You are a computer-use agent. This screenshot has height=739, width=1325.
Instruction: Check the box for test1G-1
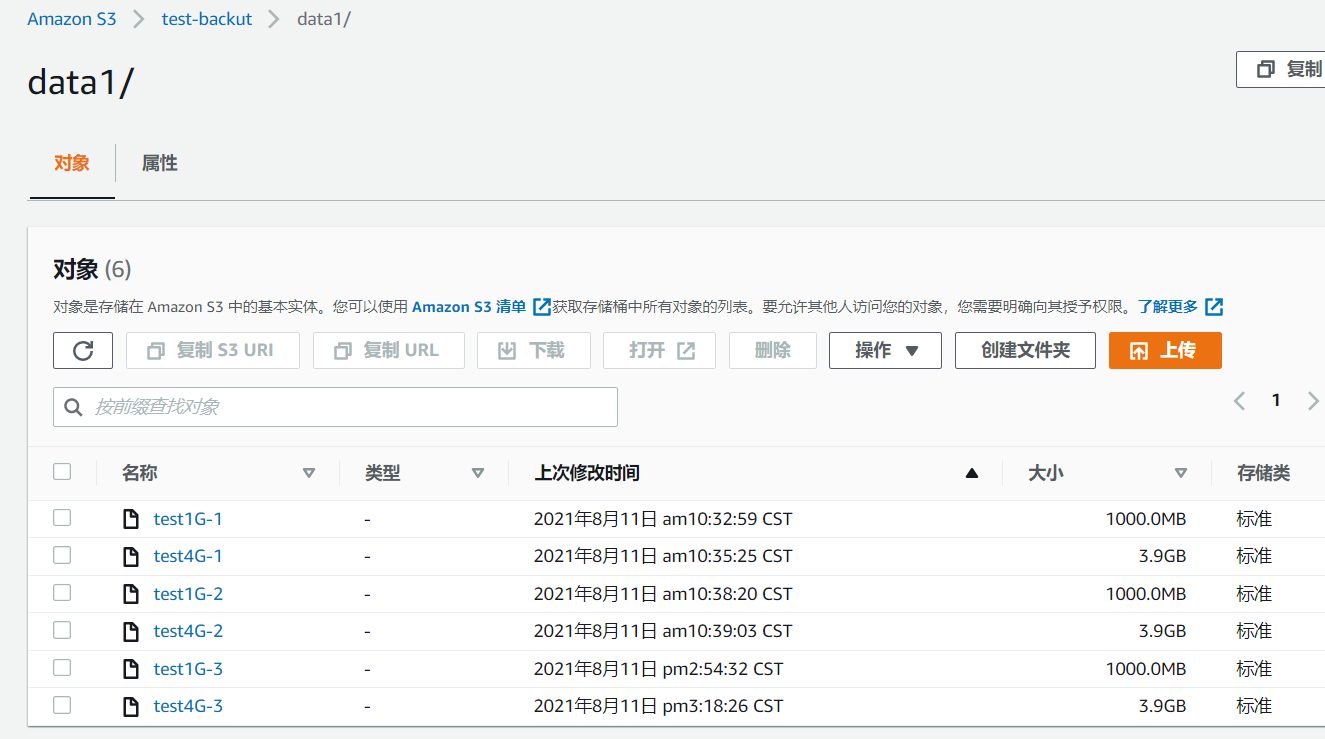coord(62,517)
